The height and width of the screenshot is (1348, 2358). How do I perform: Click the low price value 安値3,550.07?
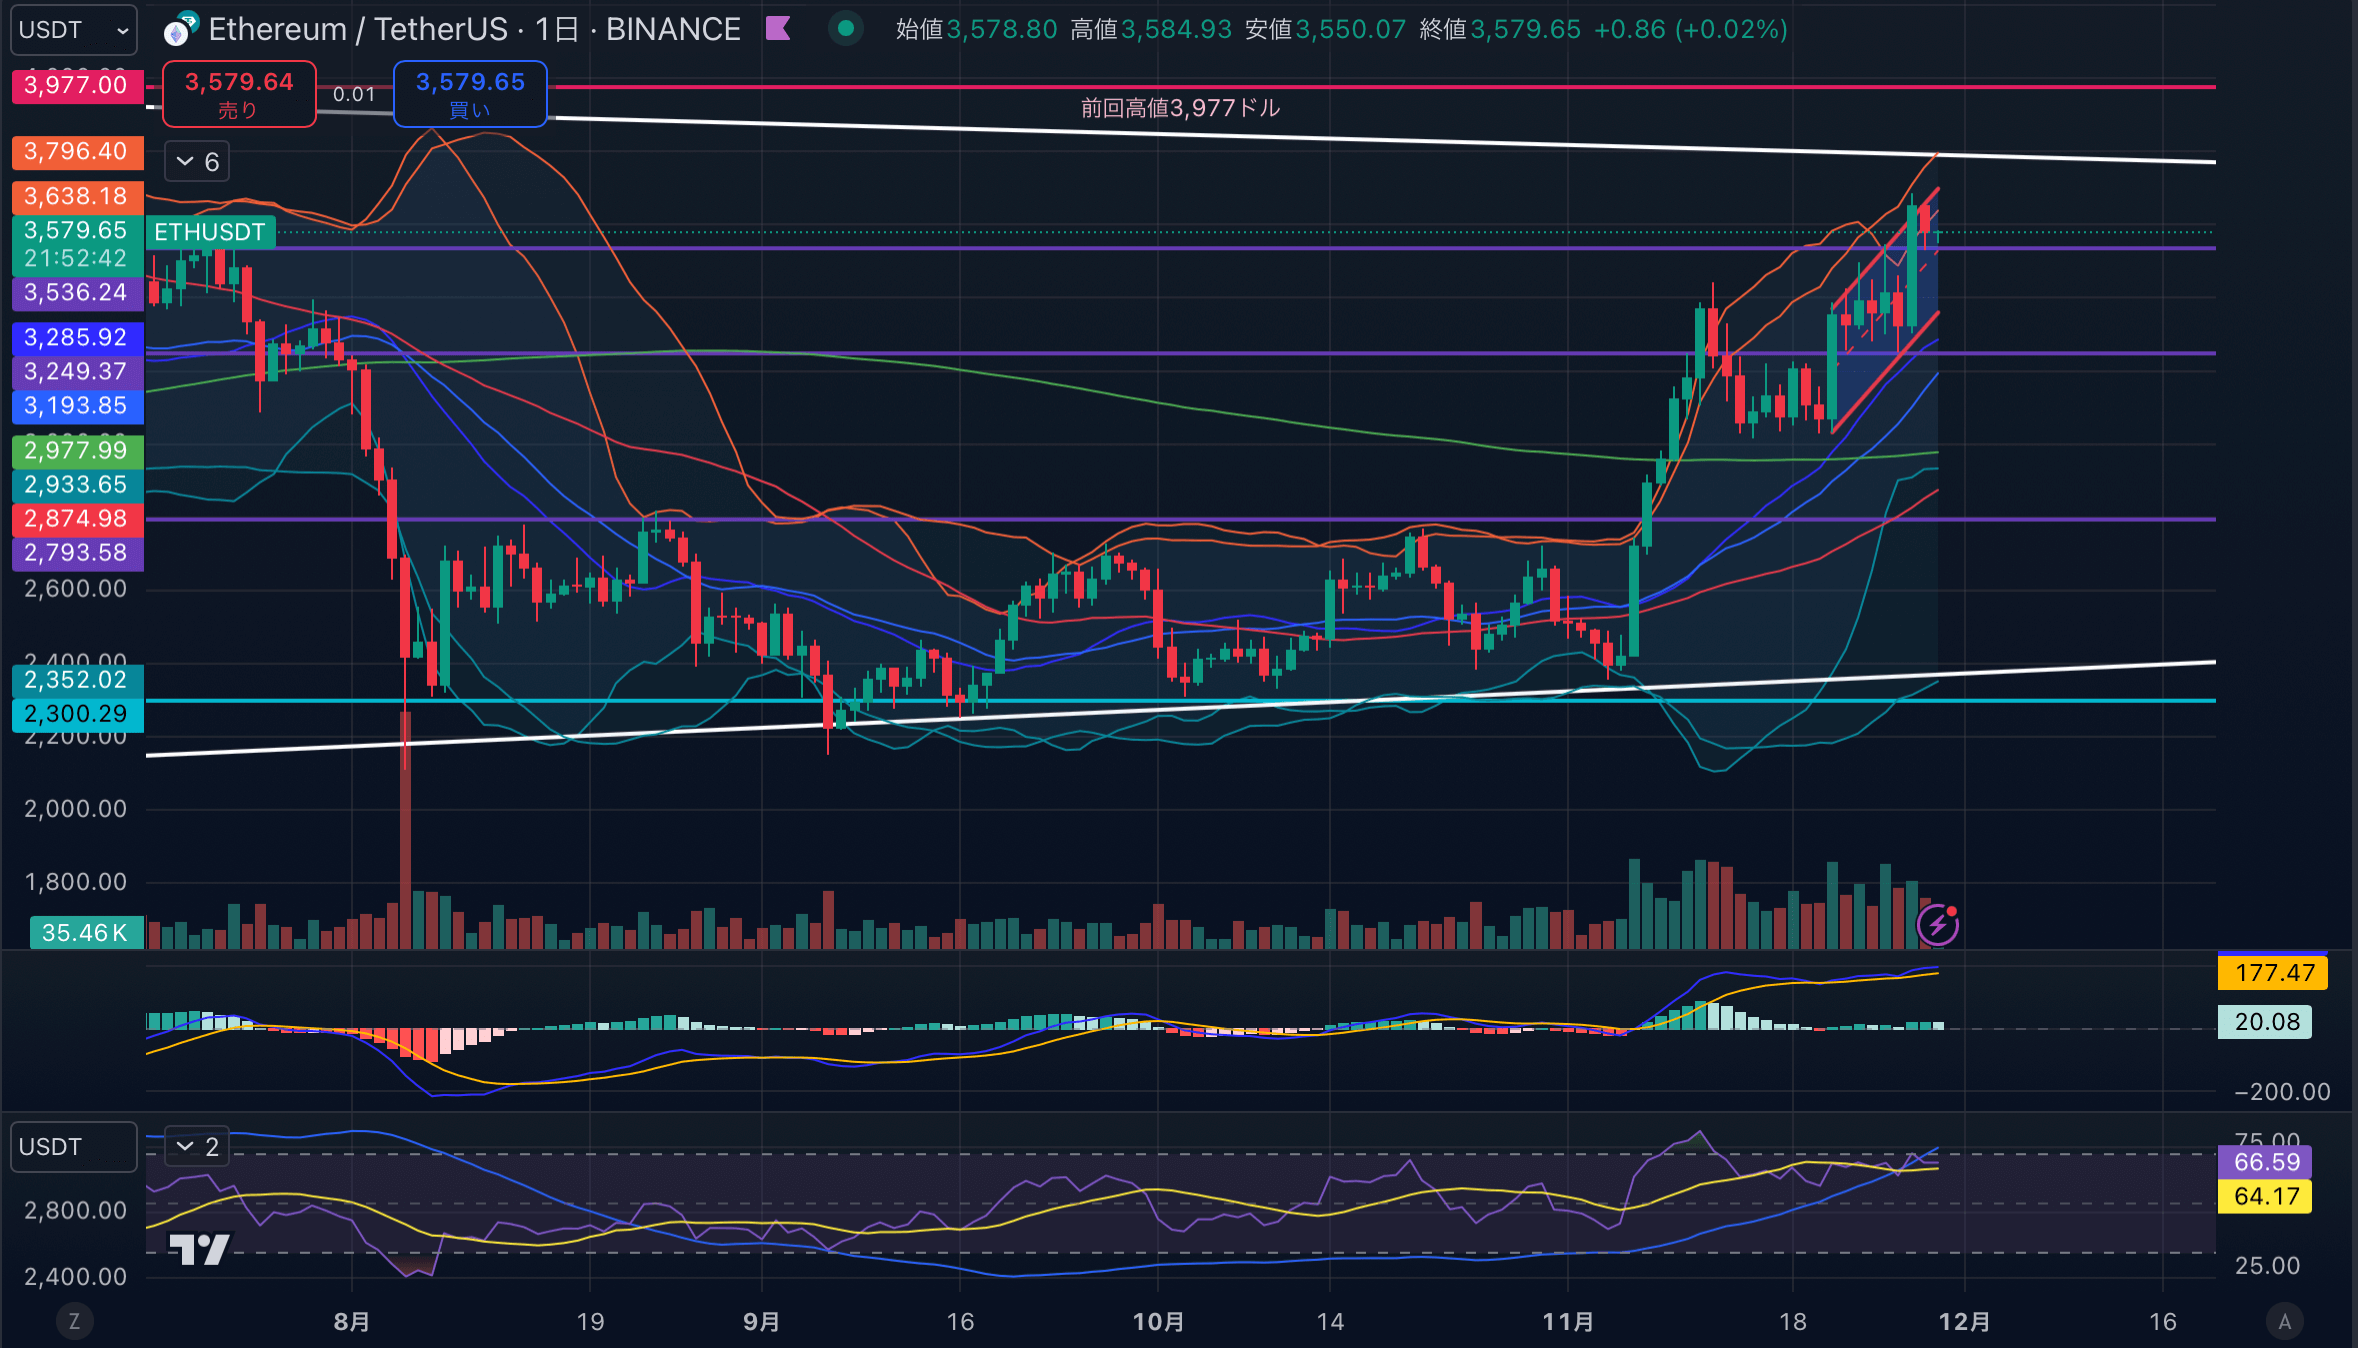pos(1325,29)
